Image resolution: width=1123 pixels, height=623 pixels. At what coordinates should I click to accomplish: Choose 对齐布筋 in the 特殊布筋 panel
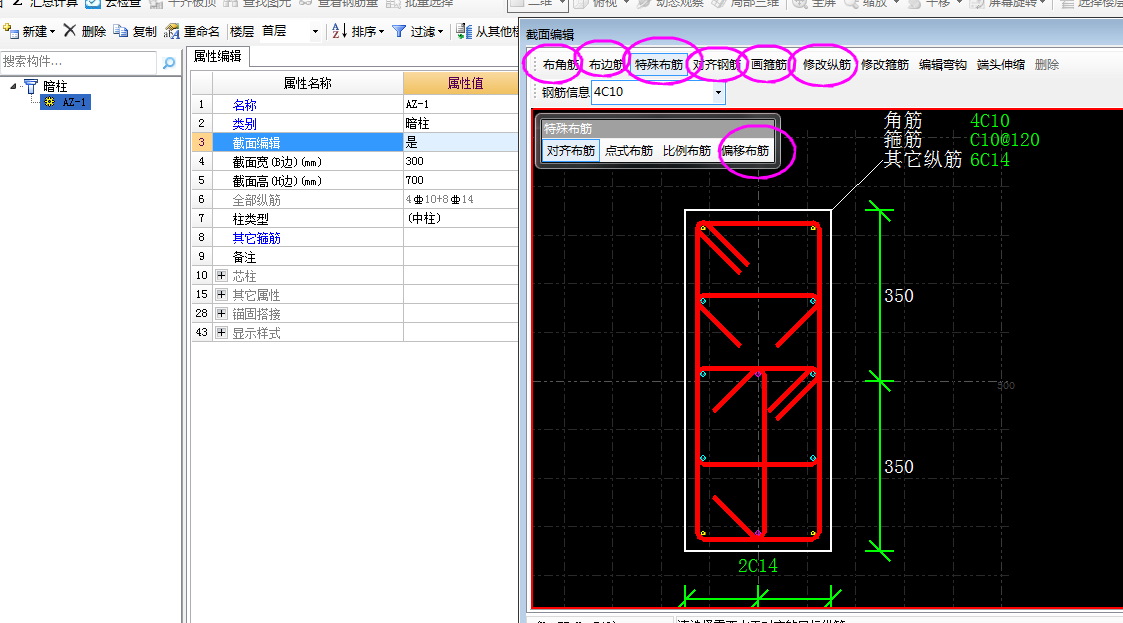pos(571,150)
